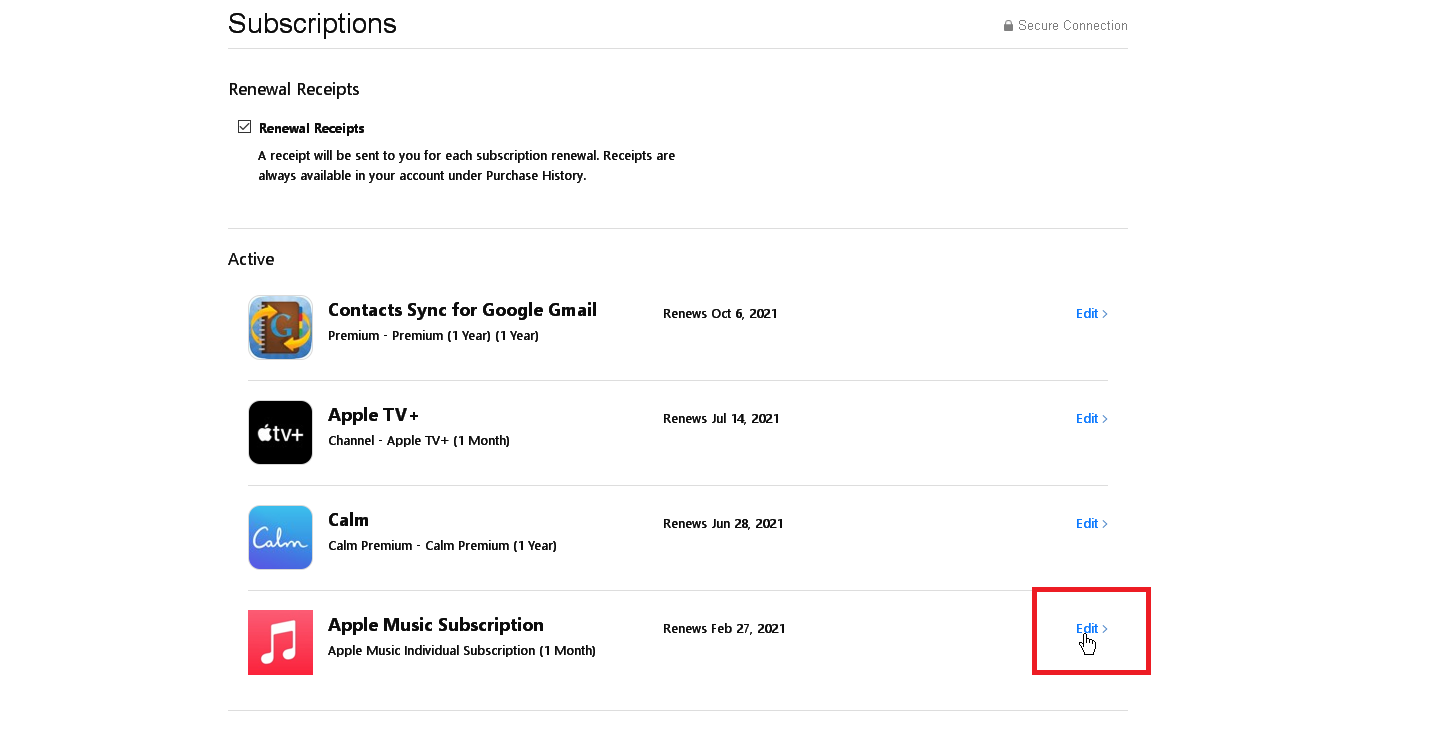Screen dimensions: 1441x737
Task: Click the Active section heading
Action: click(x=251, y=259)
